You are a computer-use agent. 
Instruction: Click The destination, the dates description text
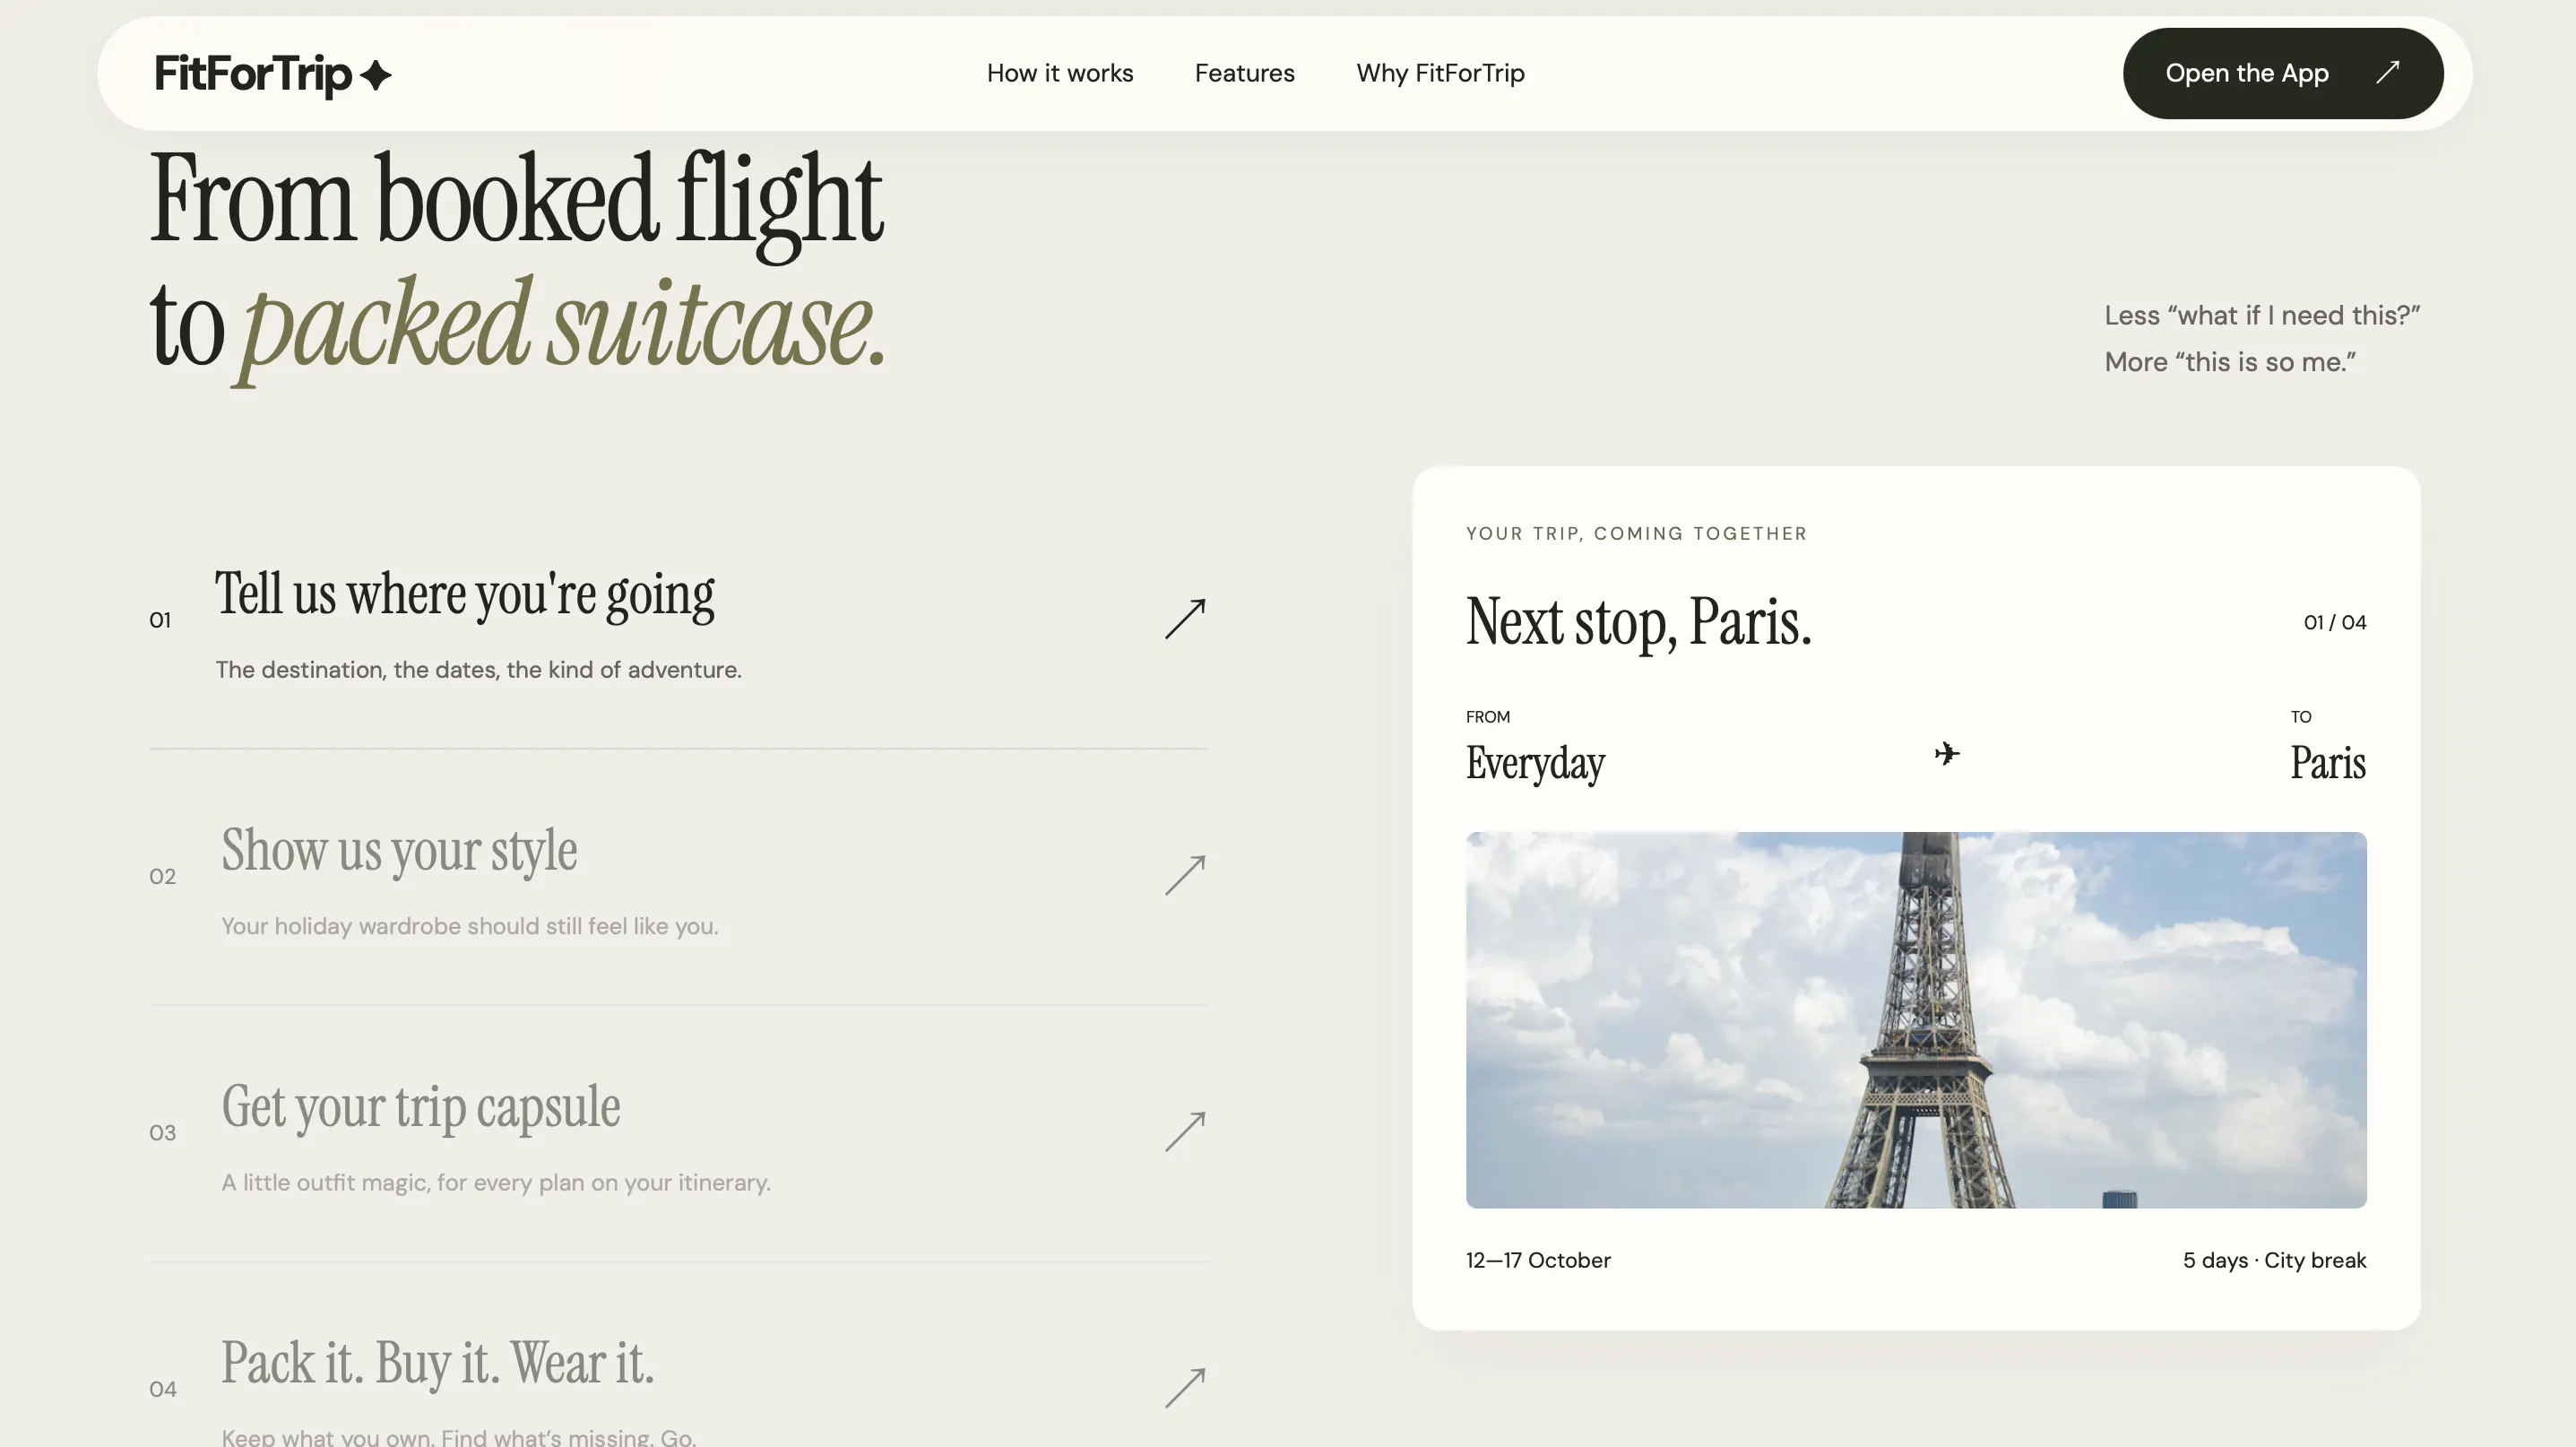(x=478, y=669)
